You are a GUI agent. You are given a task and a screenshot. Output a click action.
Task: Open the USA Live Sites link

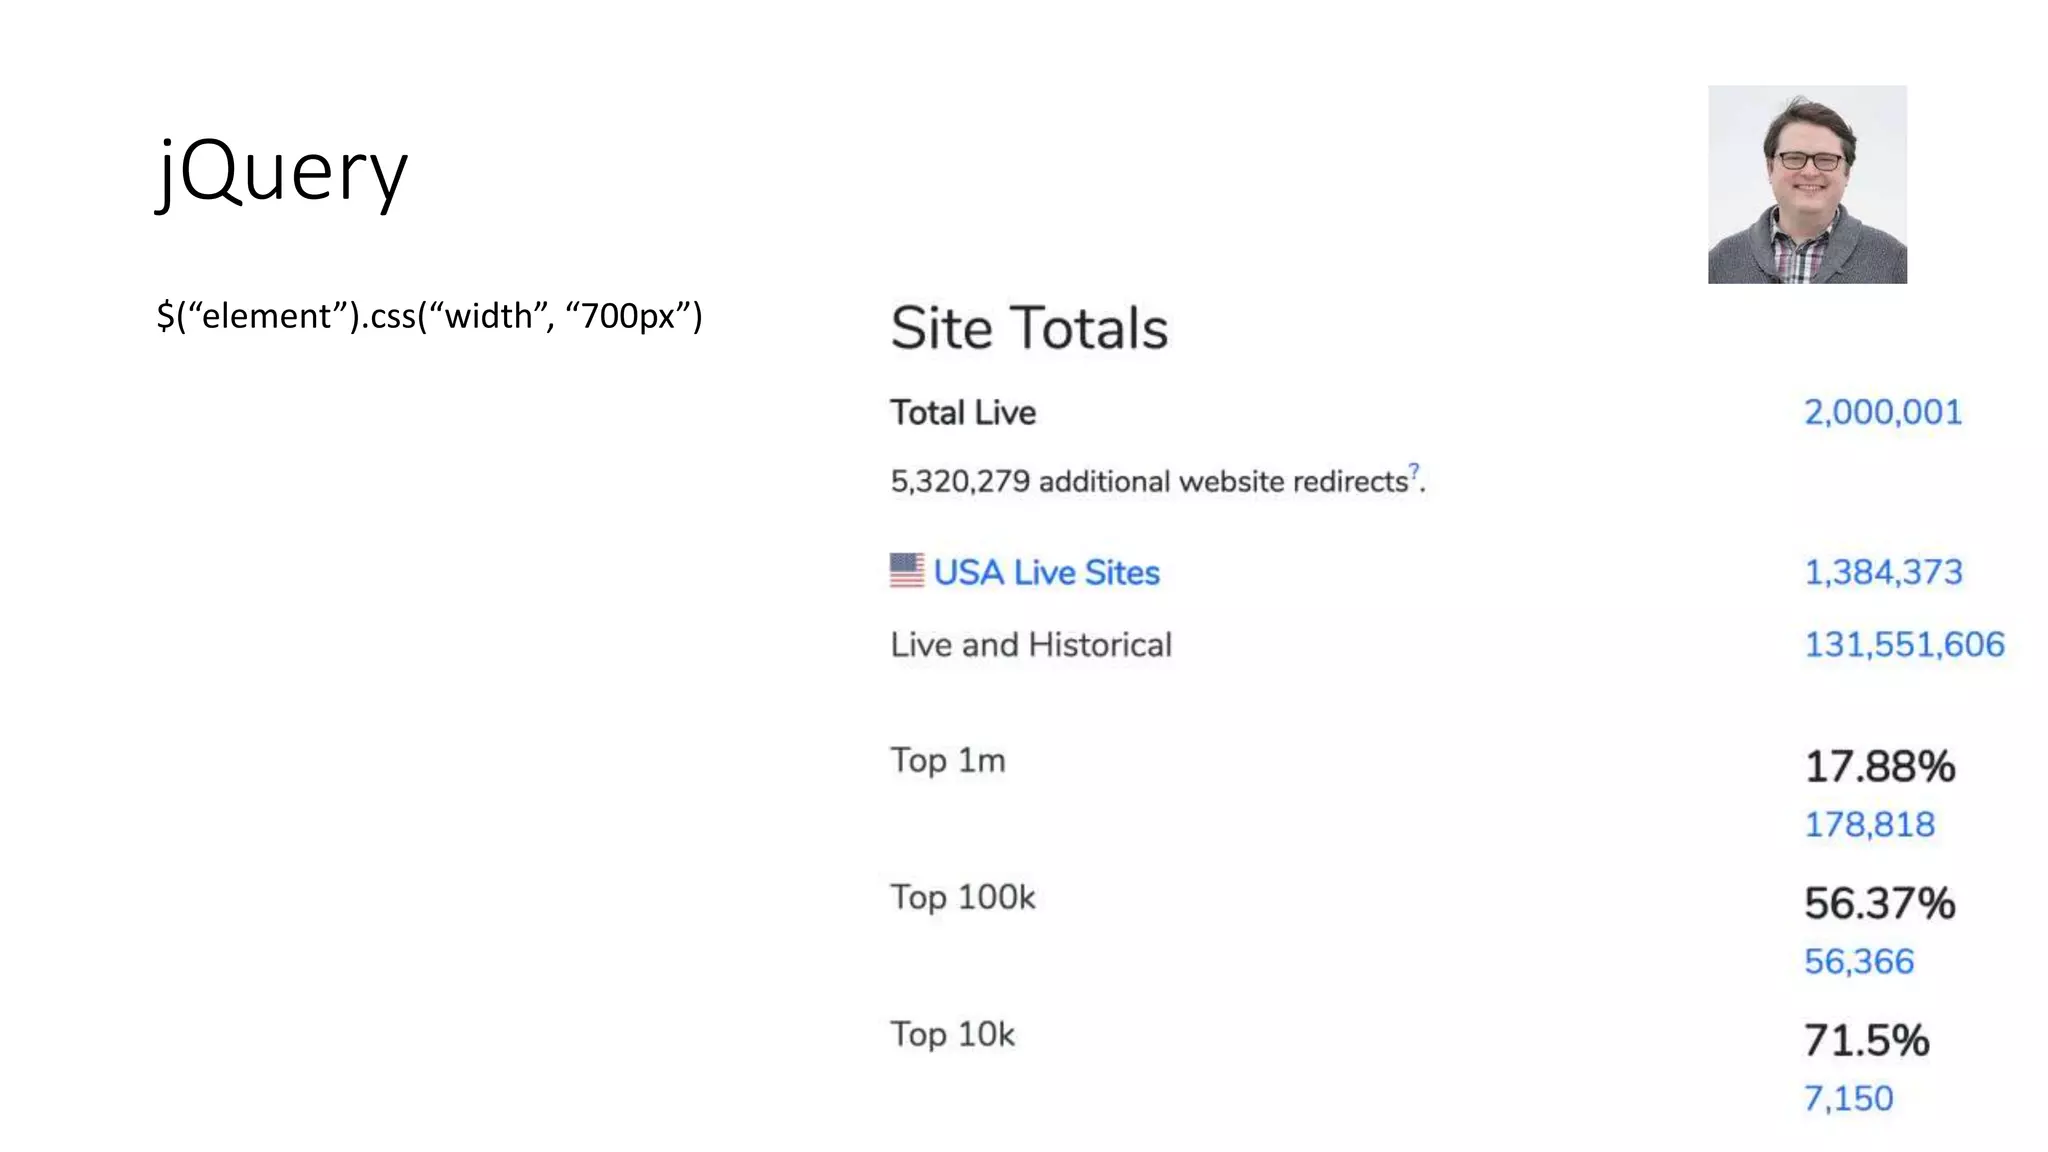pyautogui.click(x=1046, y=572)
